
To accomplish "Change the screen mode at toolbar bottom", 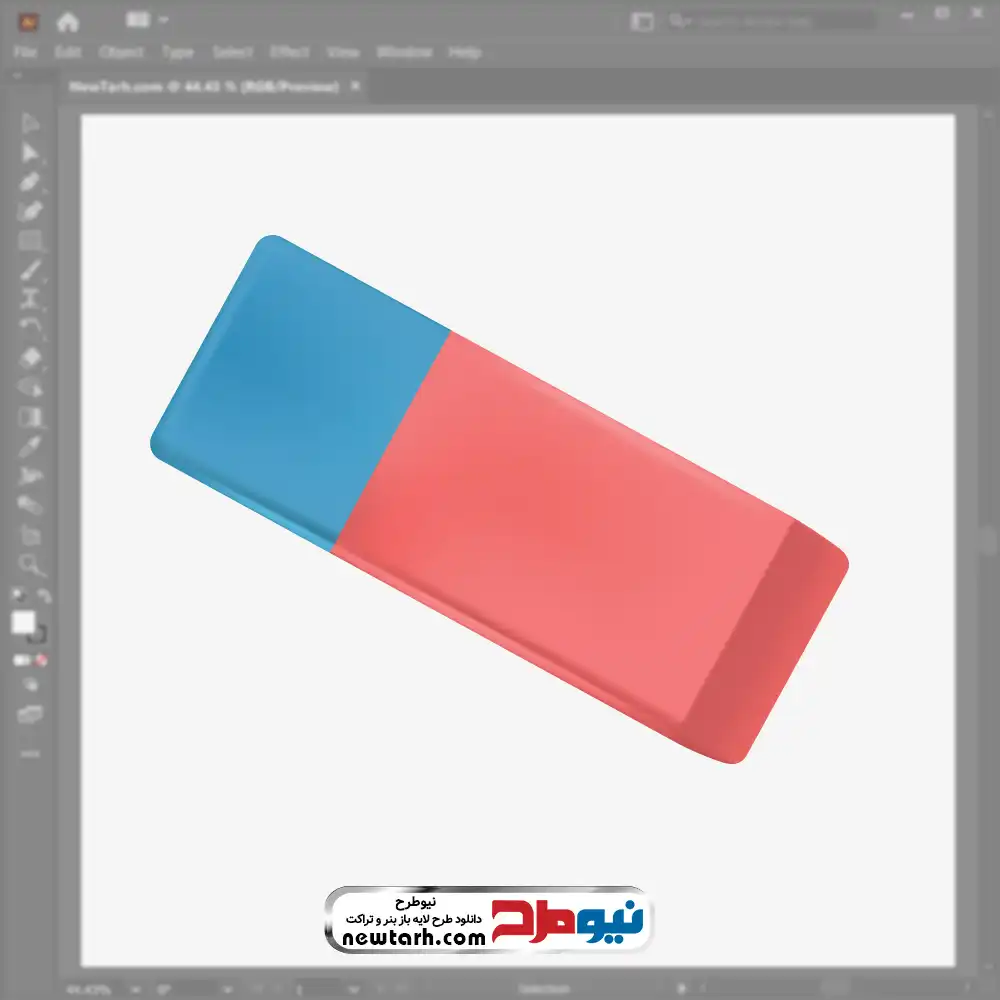I will coord(31,714).
